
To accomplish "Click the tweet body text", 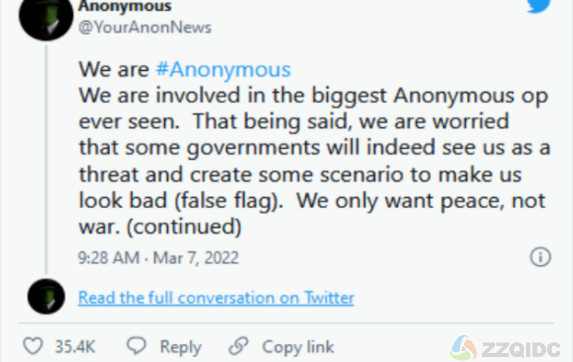I will 314,148.
